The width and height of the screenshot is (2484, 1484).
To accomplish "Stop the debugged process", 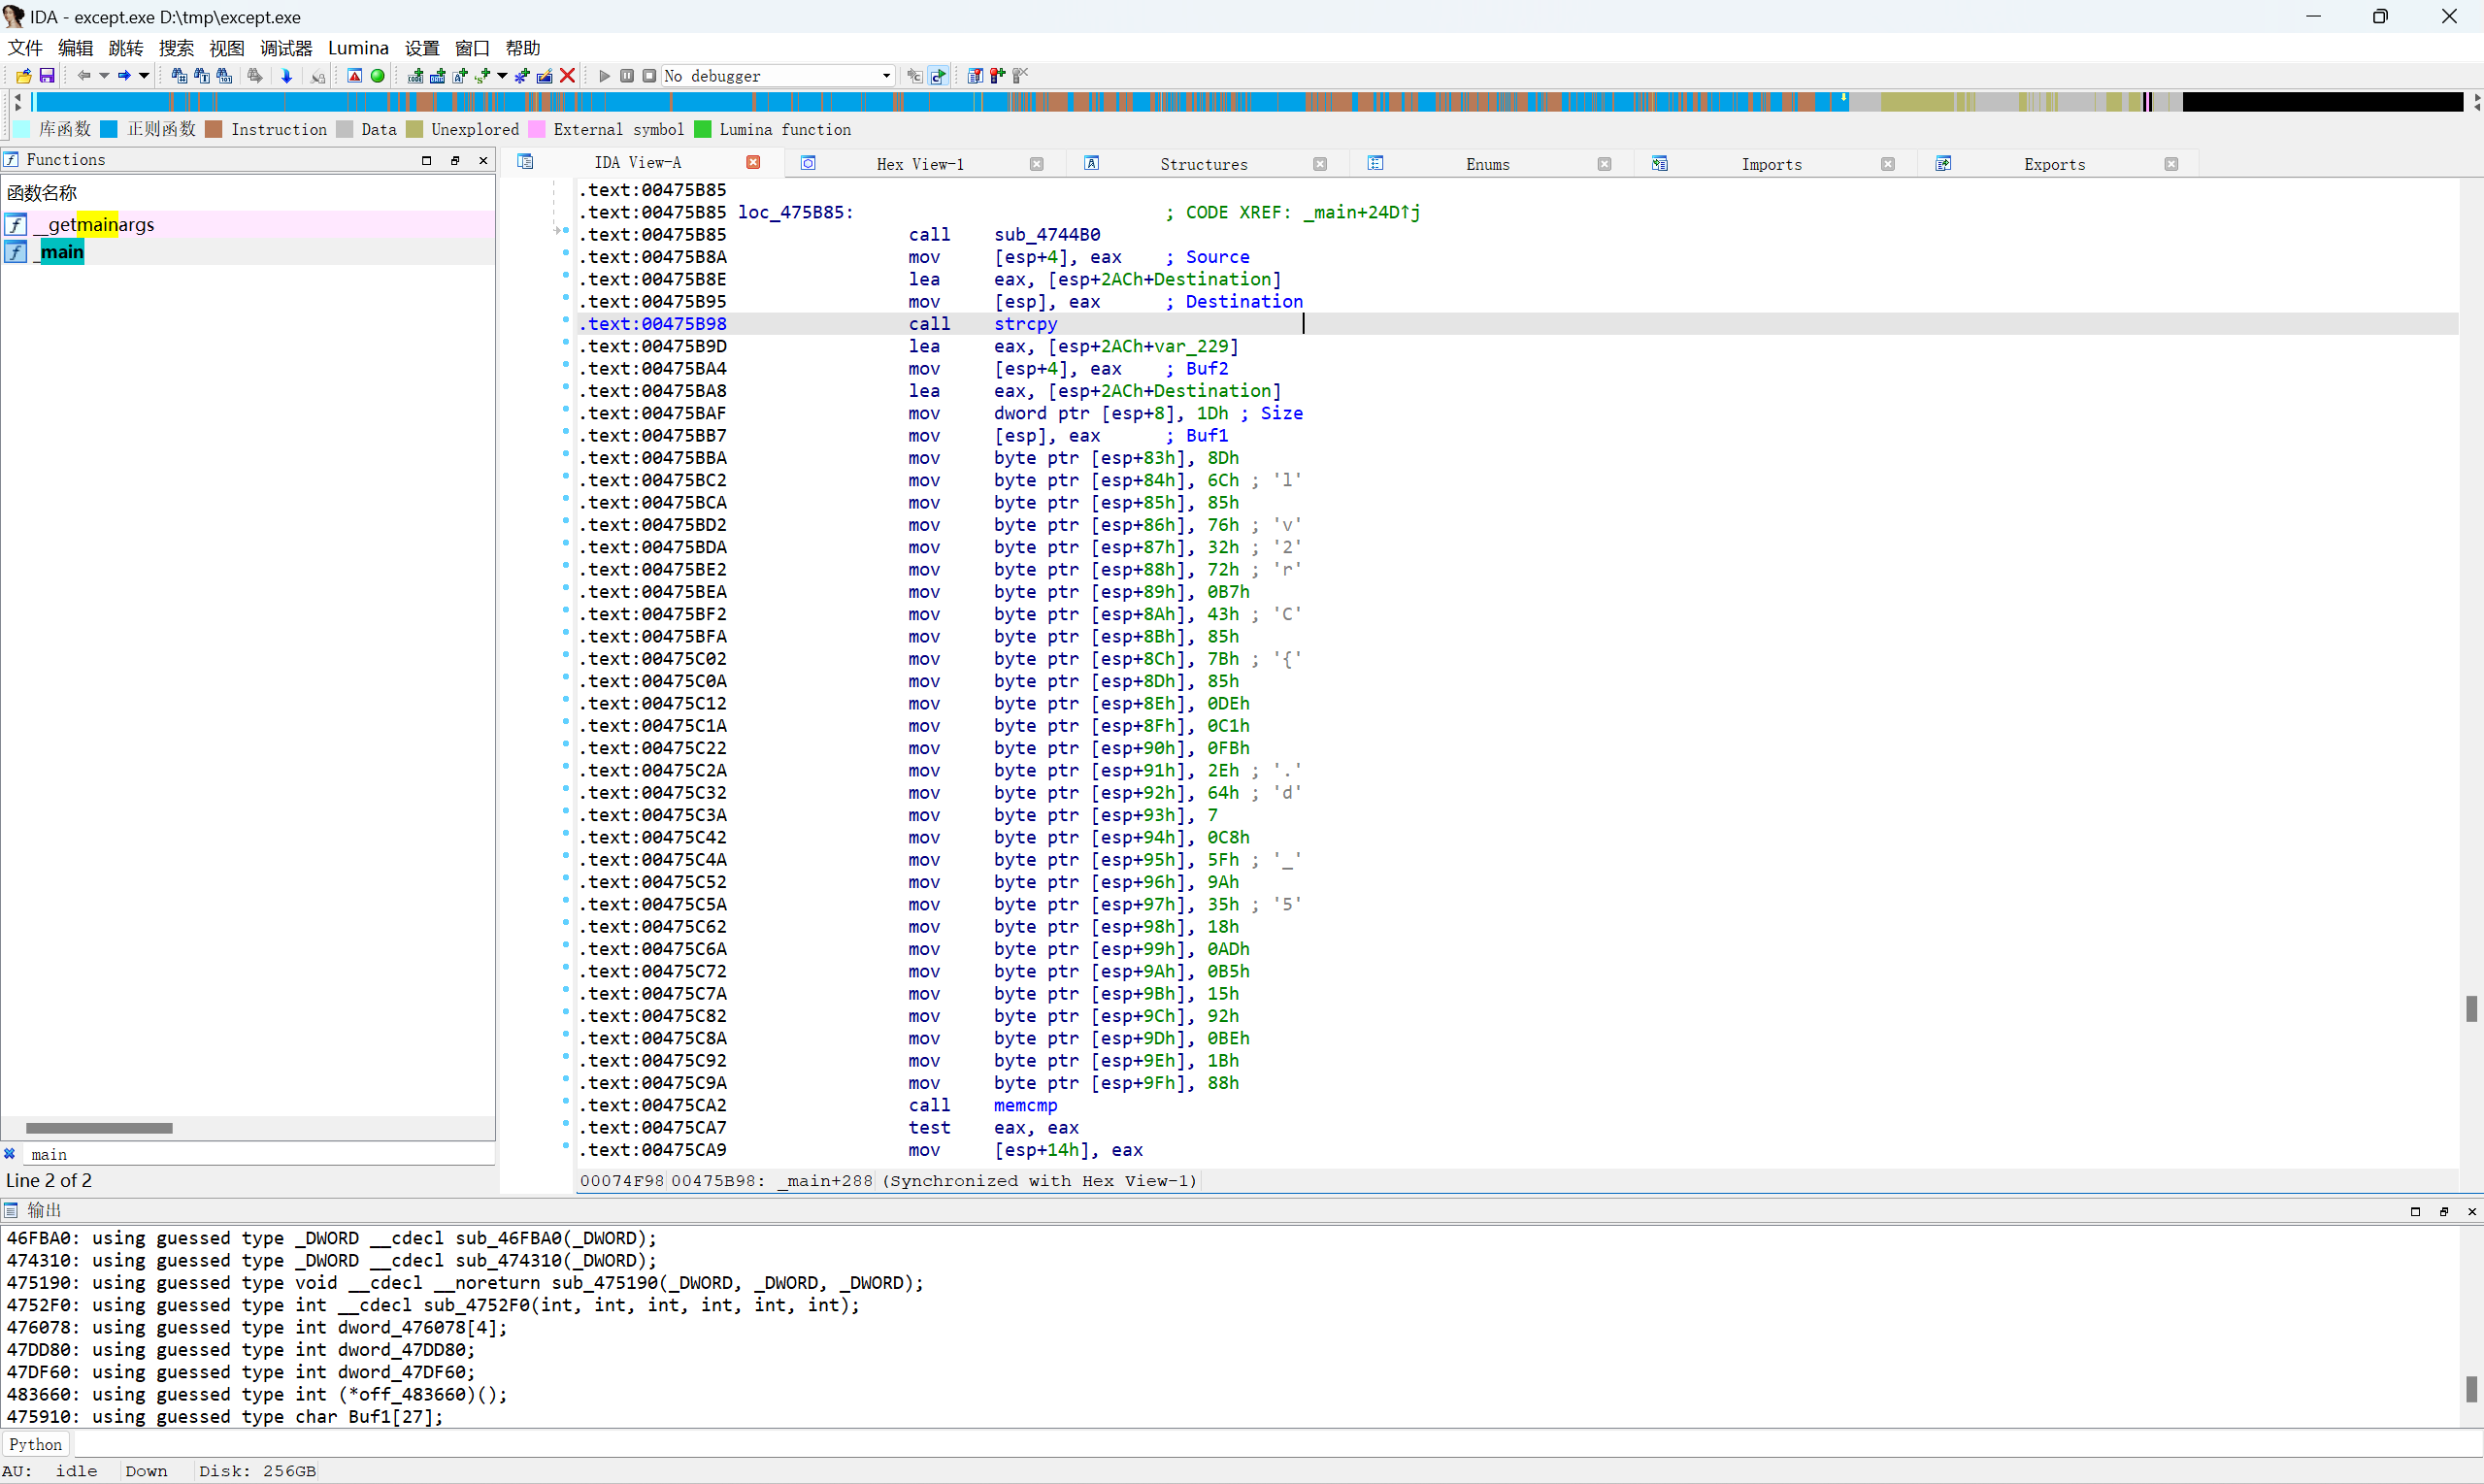I will [649, 76].
